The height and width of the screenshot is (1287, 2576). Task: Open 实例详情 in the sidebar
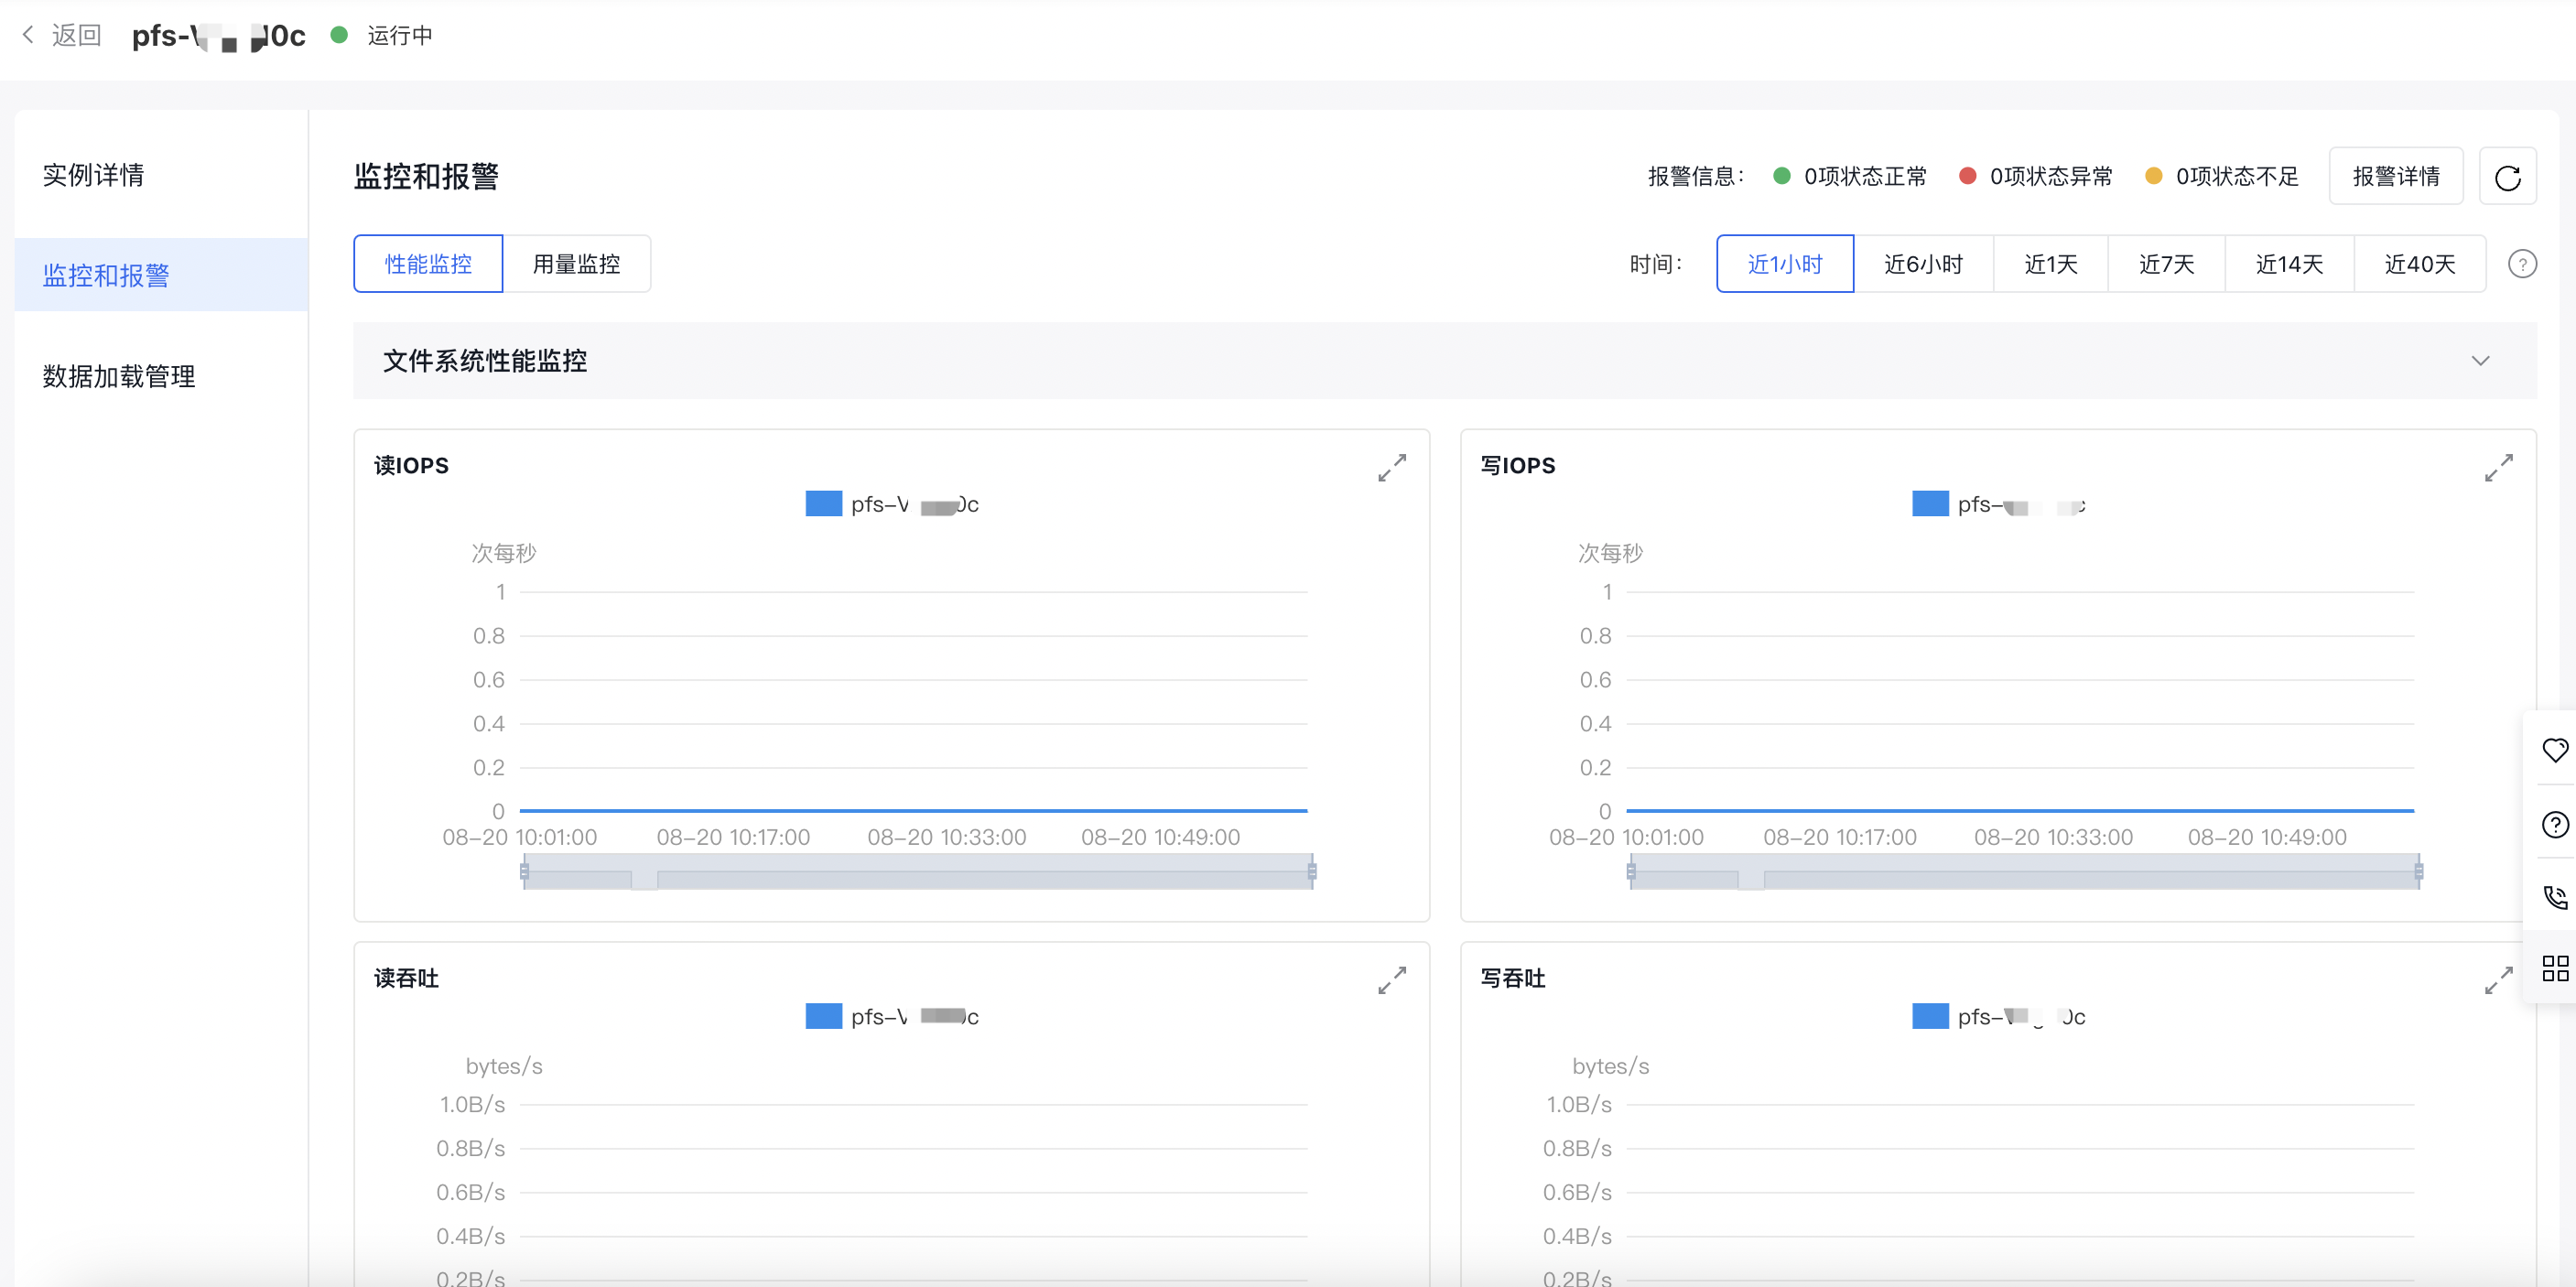click(x=161, y=175)
